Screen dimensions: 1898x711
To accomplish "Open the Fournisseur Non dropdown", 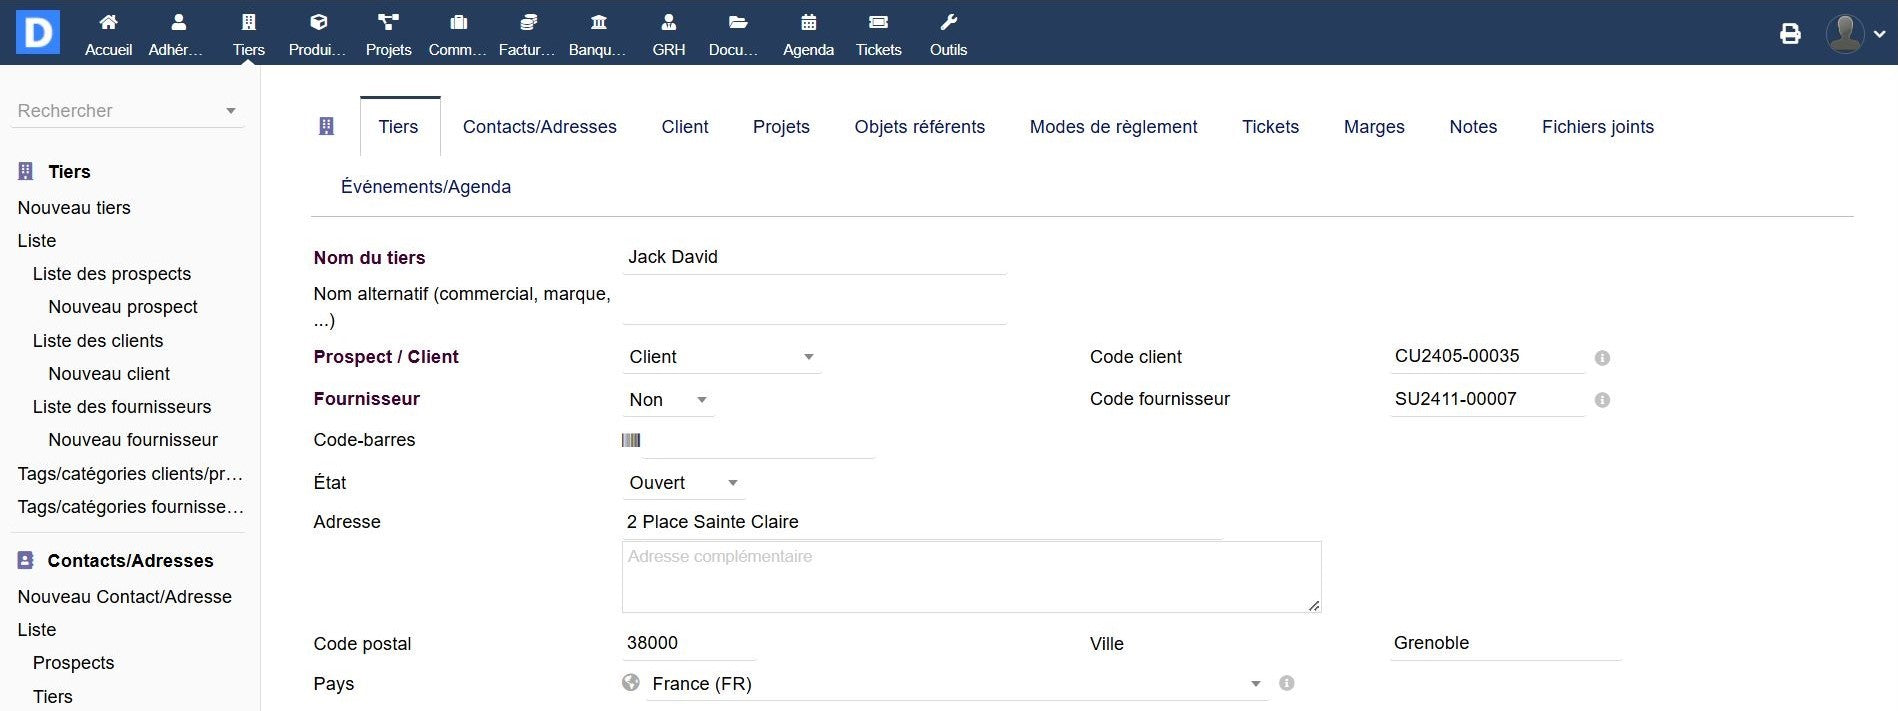I will click(668, 400).
